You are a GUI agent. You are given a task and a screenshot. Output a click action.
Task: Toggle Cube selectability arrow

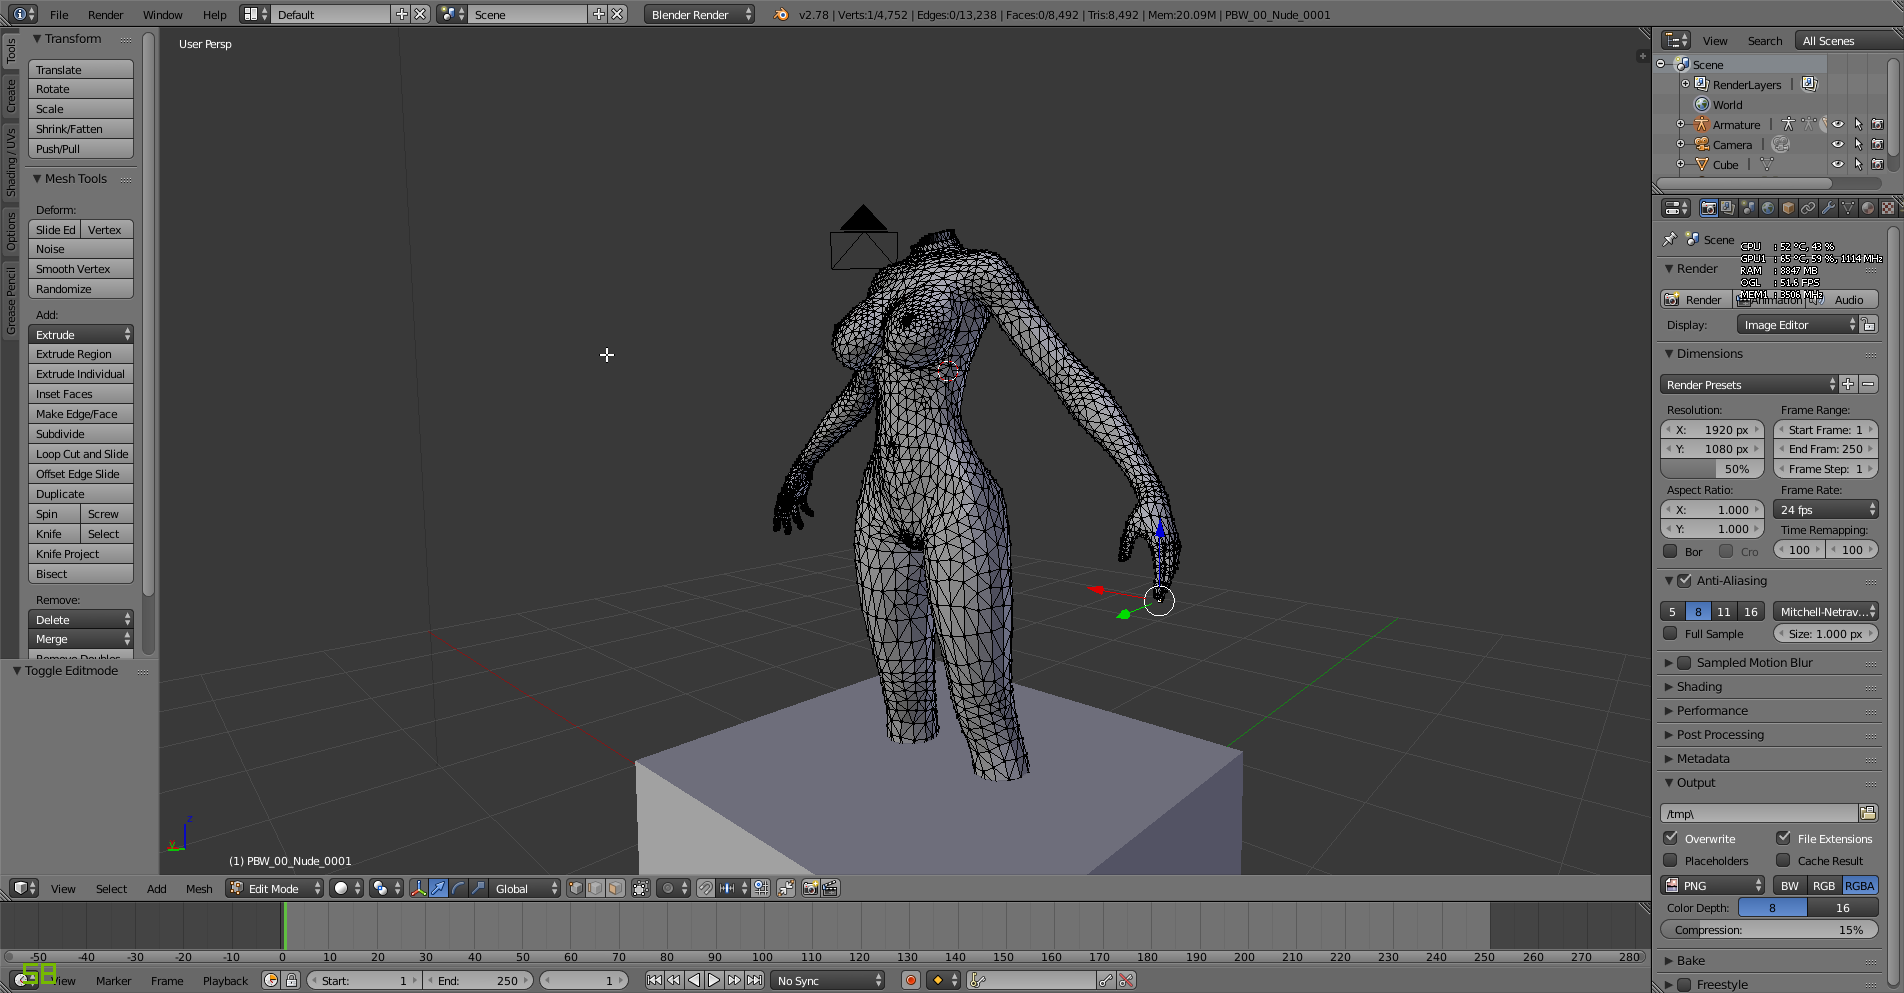coord(1858,165)
